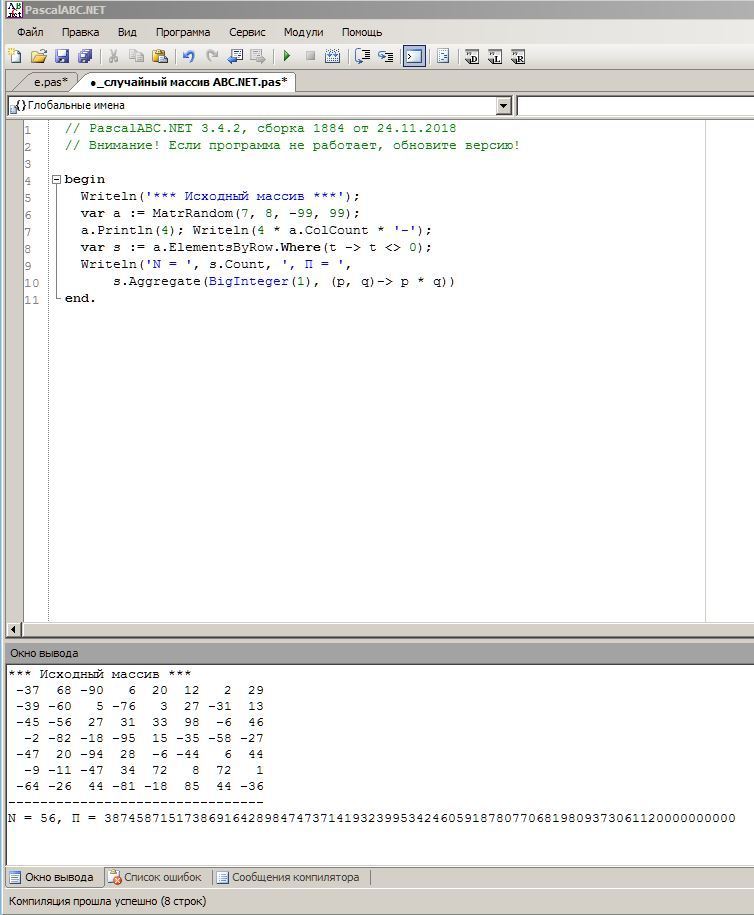
Task: Save the current file
Action: pyautogui.click(x=62, y=56)
